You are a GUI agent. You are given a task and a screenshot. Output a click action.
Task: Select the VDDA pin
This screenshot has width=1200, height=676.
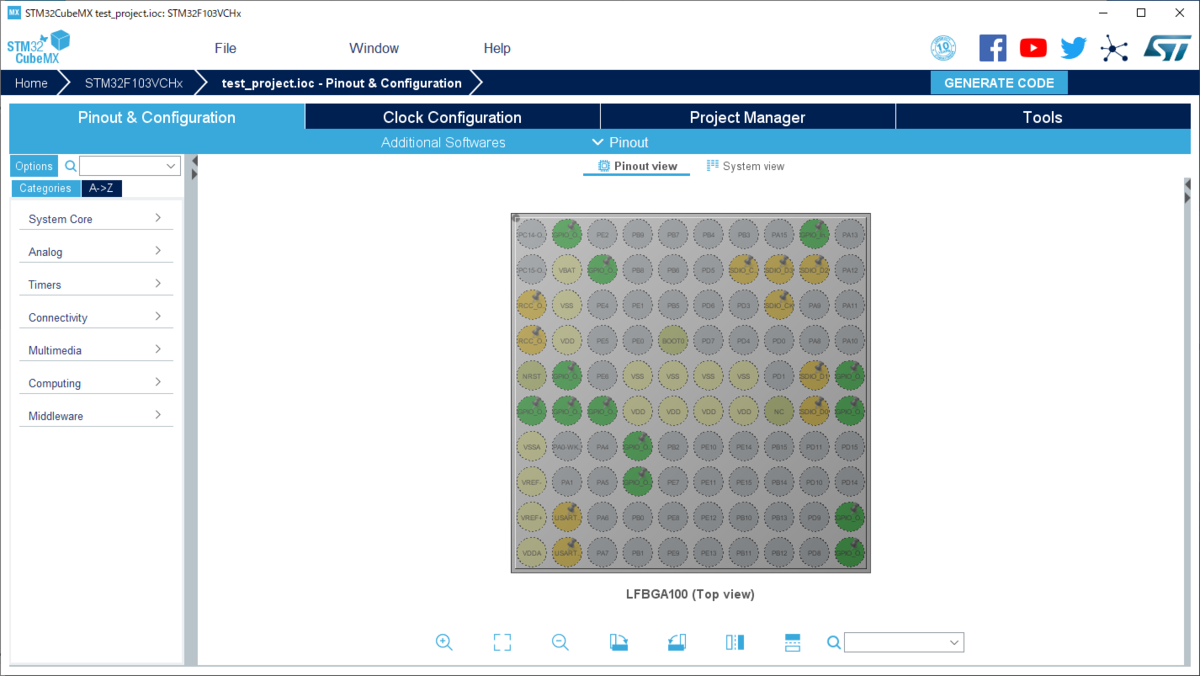pyautogui.click(x=531, y=552)
